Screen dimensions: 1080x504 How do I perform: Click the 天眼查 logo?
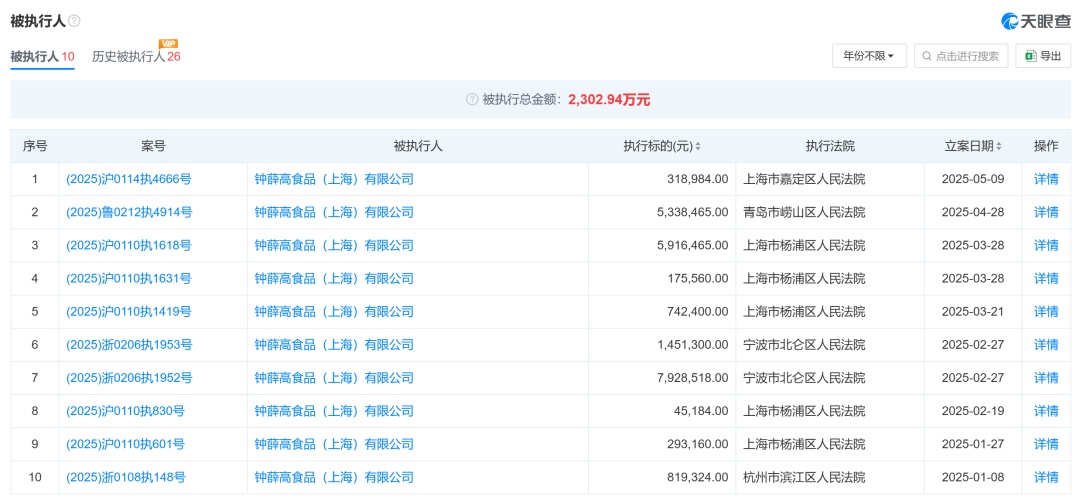pyautogui.click(x=1036, y=21)
